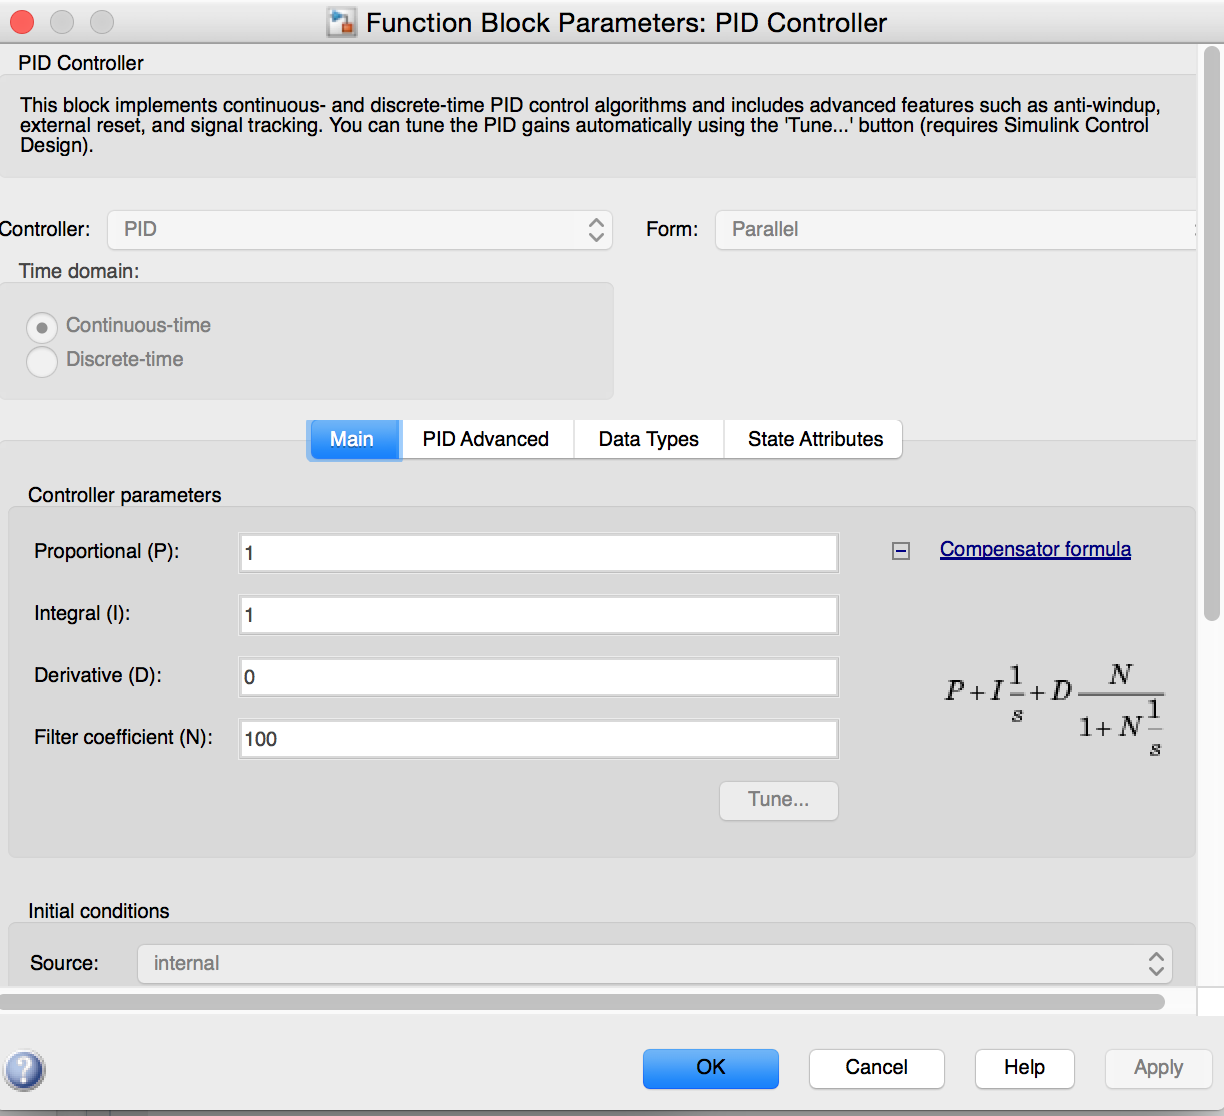
Task: Collapse the Compensator formula minus box
Action: pyautogui.click(x=901, y=551)
